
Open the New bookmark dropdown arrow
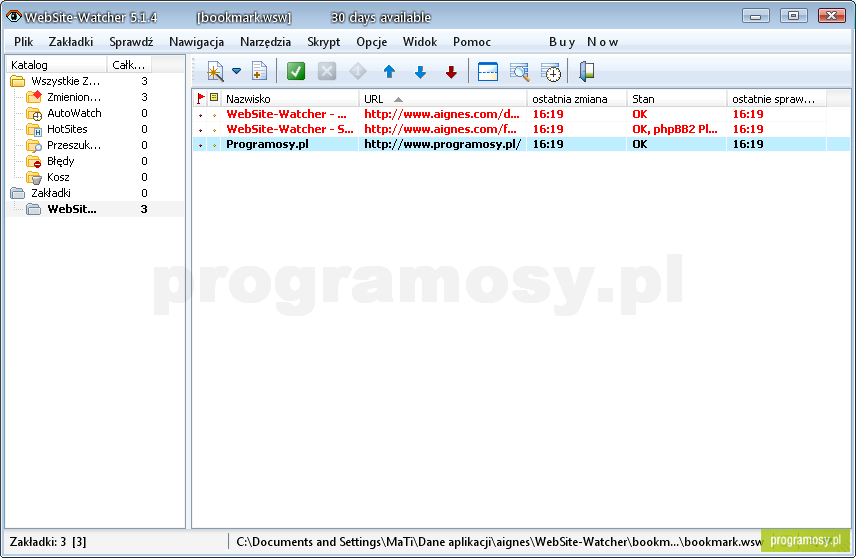(236, 71)
